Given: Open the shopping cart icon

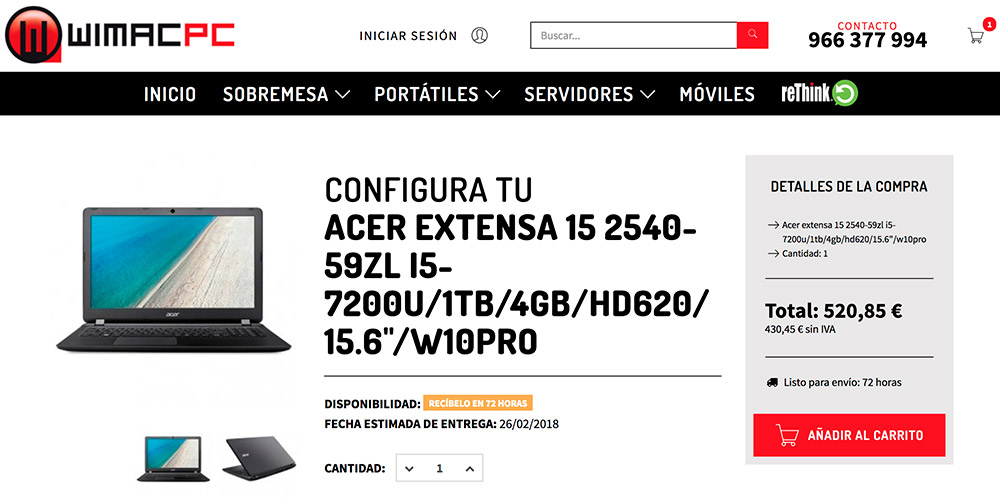Looking at the screenshot, I should point(976,36).
